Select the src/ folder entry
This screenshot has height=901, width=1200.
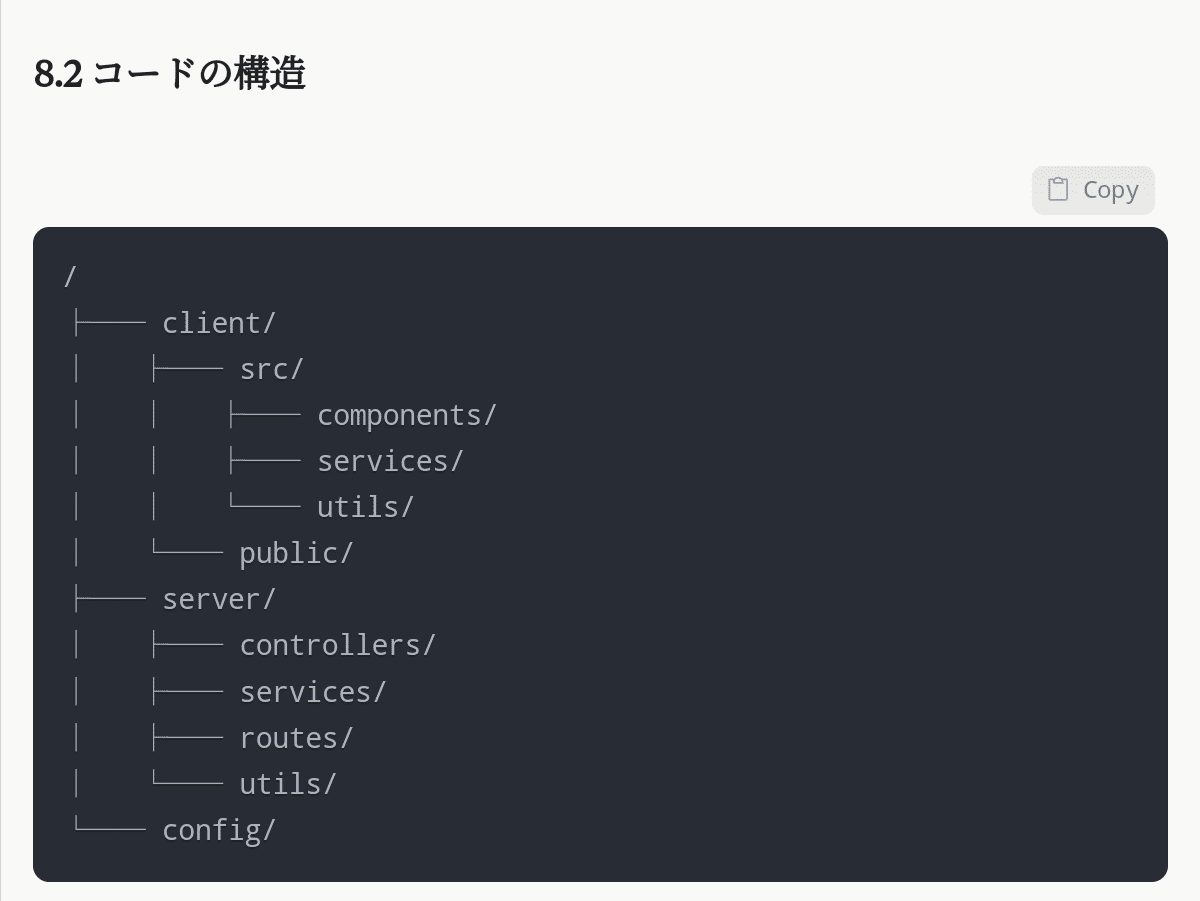click(271, 369)
